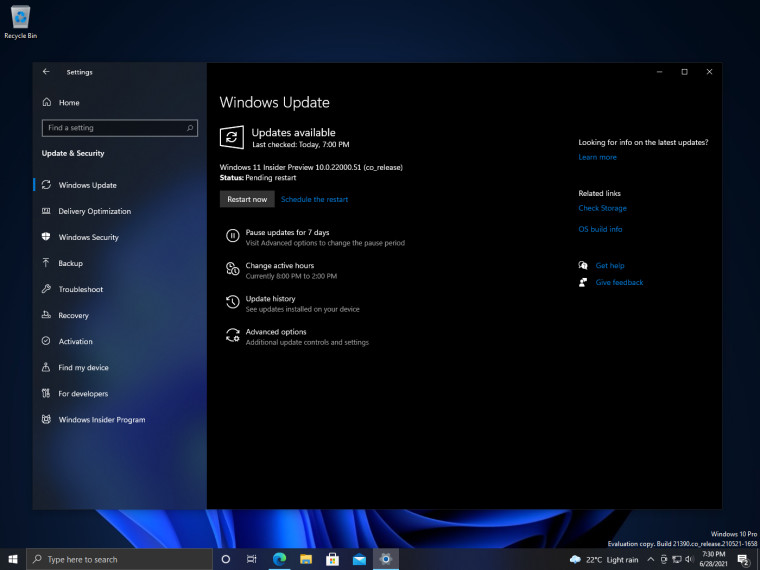Open the Learn more link

(597, 157)
